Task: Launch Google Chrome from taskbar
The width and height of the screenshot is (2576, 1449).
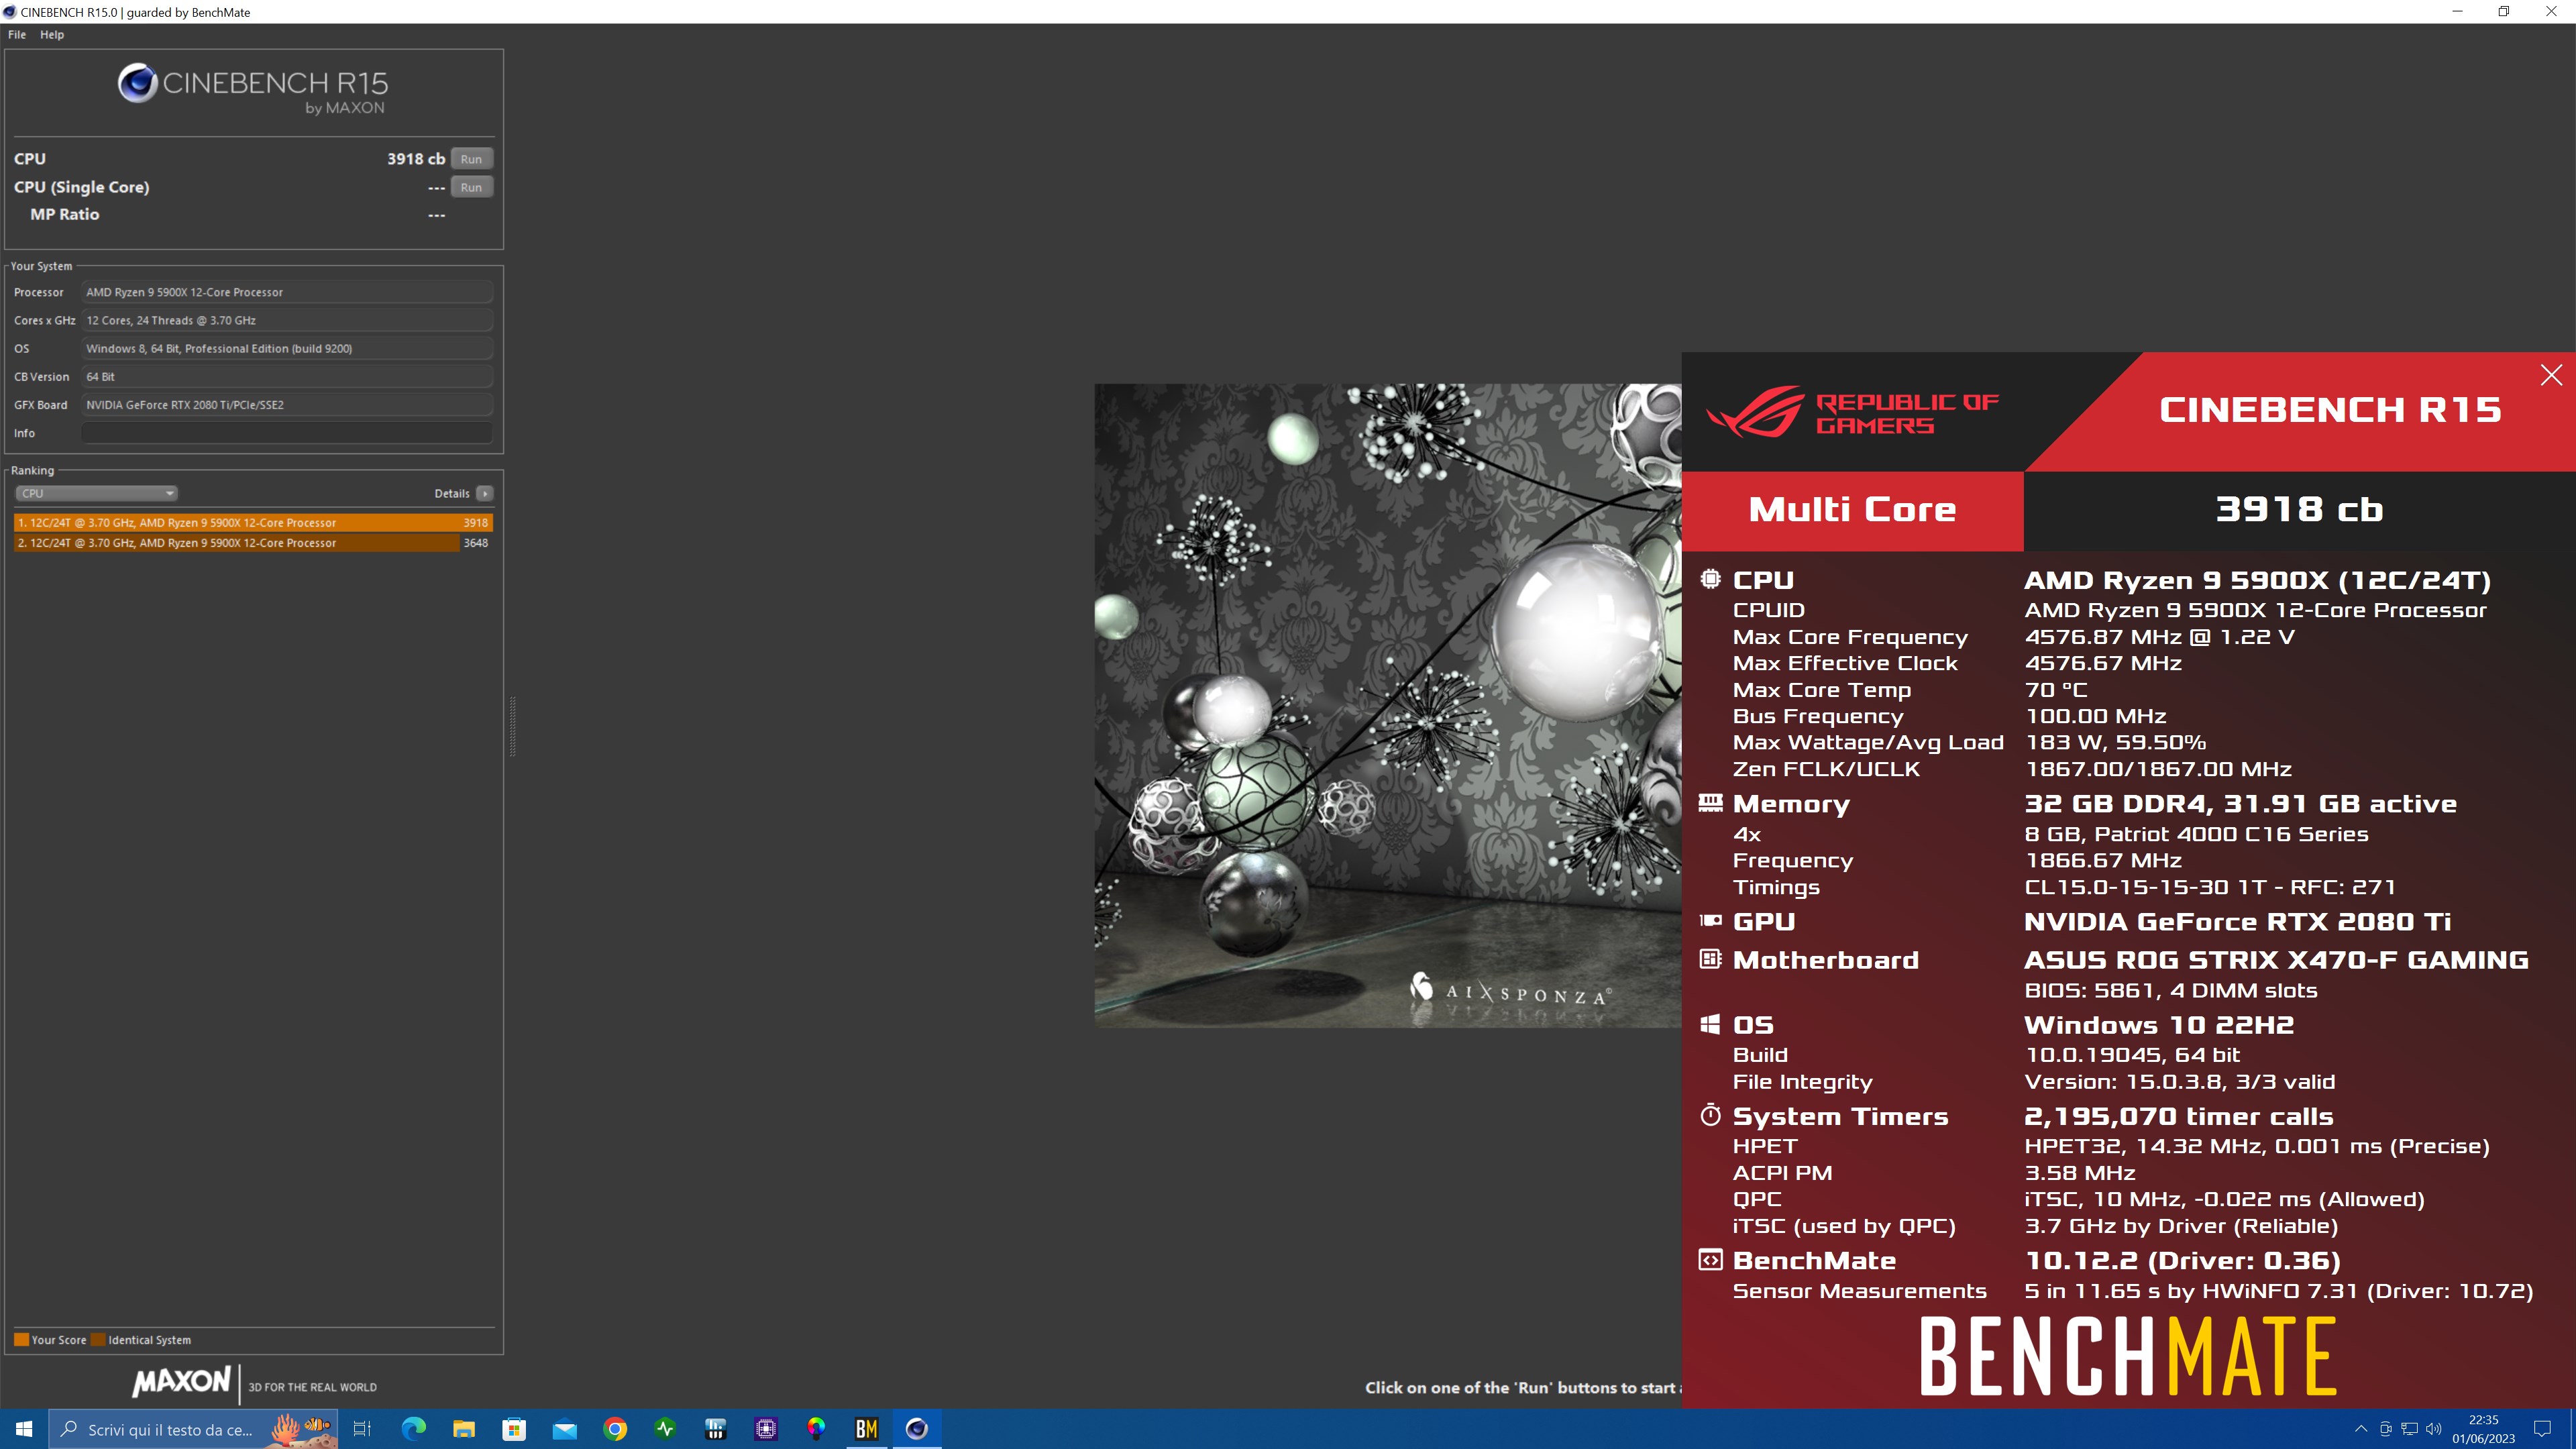Action: pos(615,1429)
